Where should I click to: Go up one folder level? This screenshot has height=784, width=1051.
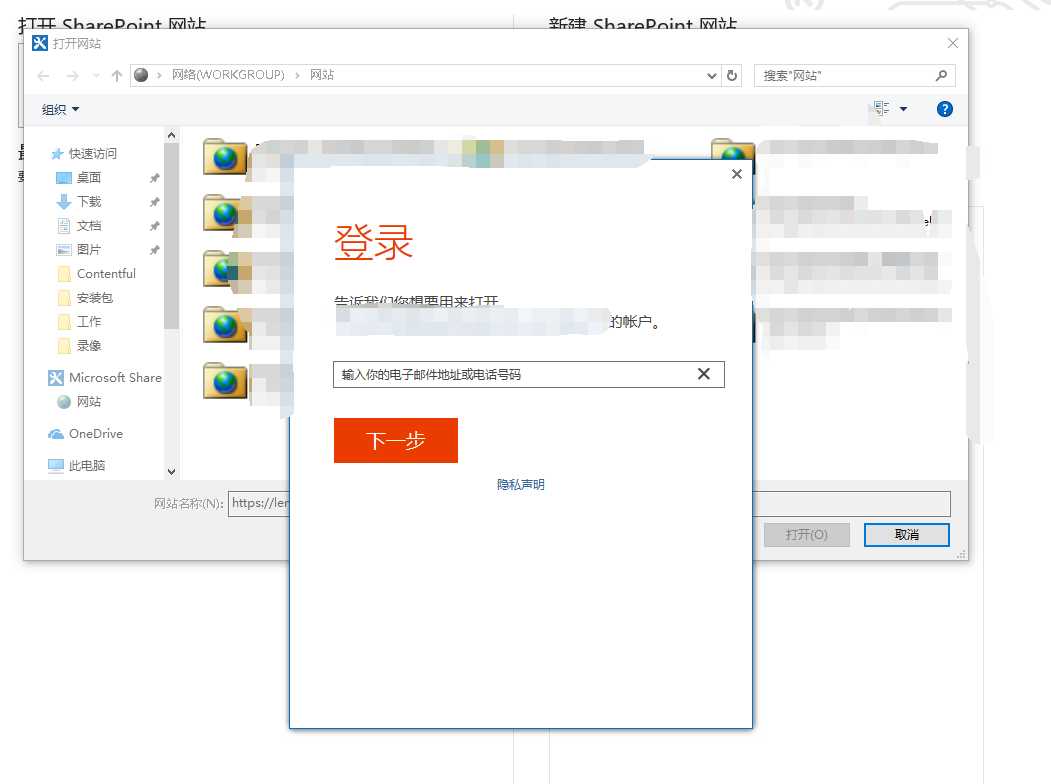(117, 76)
